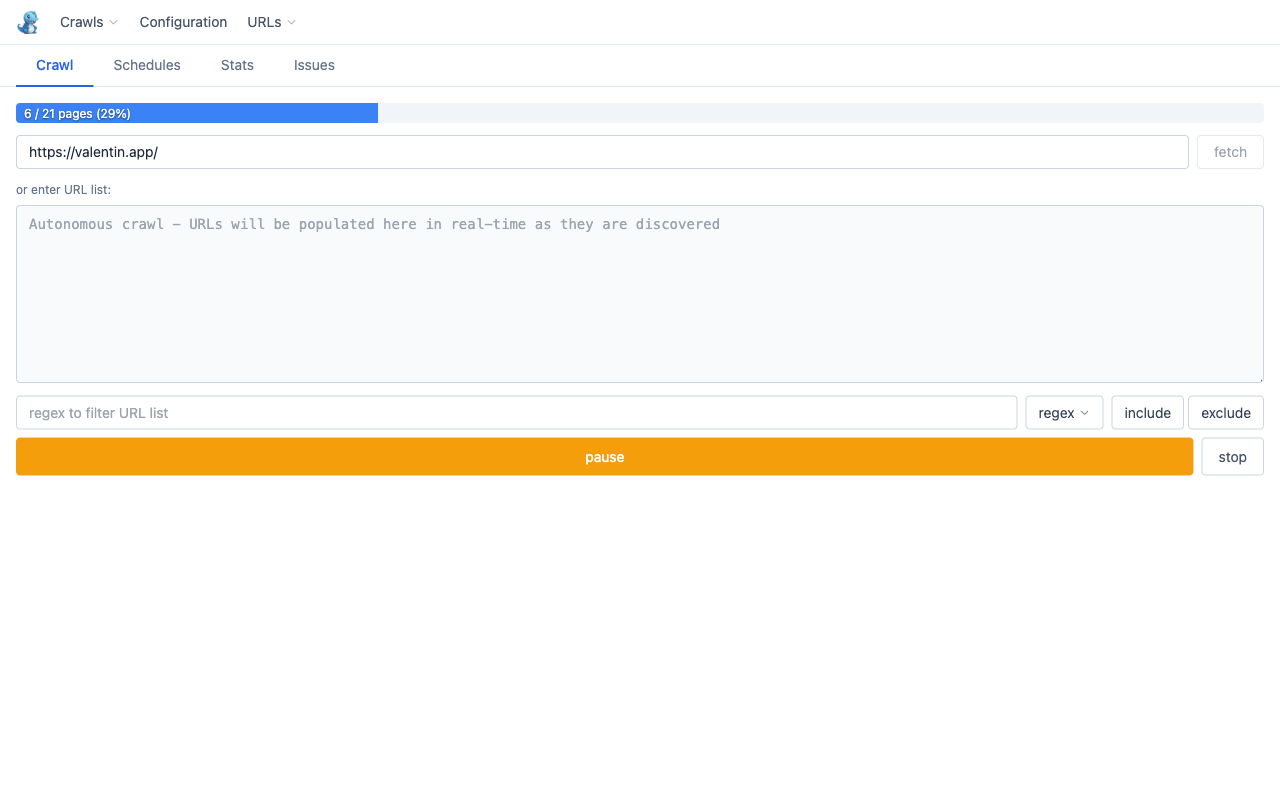Open the Crawls menu
The image size is (1280, 800).
coord(89,22)
